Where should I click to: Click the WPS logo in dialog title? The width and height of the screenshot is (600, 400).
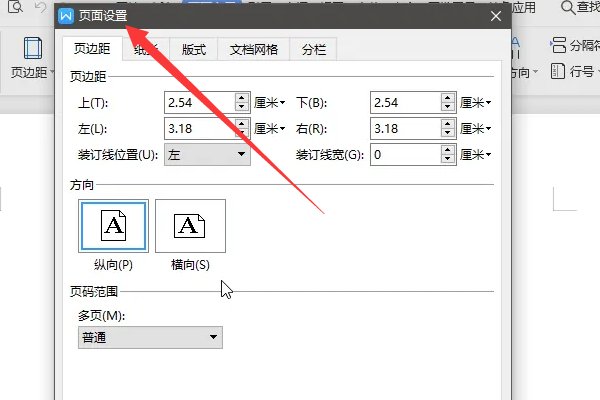pos(66,16)
